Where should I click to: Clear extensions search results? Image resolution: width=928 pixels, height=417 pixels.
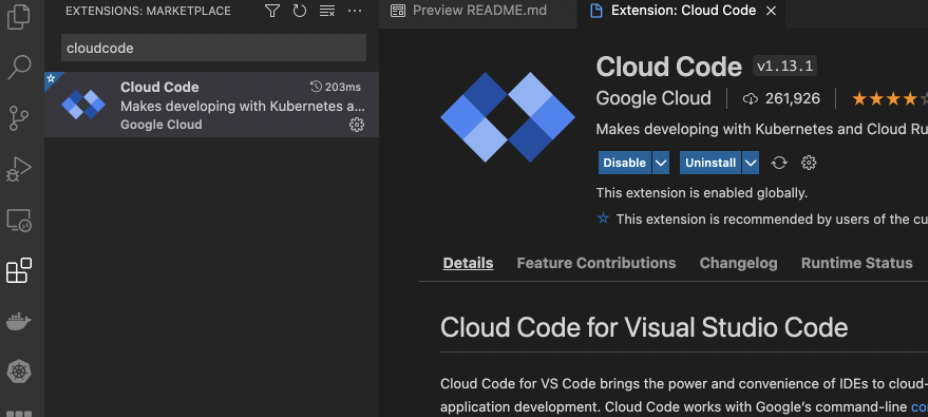tap(327, 11)
